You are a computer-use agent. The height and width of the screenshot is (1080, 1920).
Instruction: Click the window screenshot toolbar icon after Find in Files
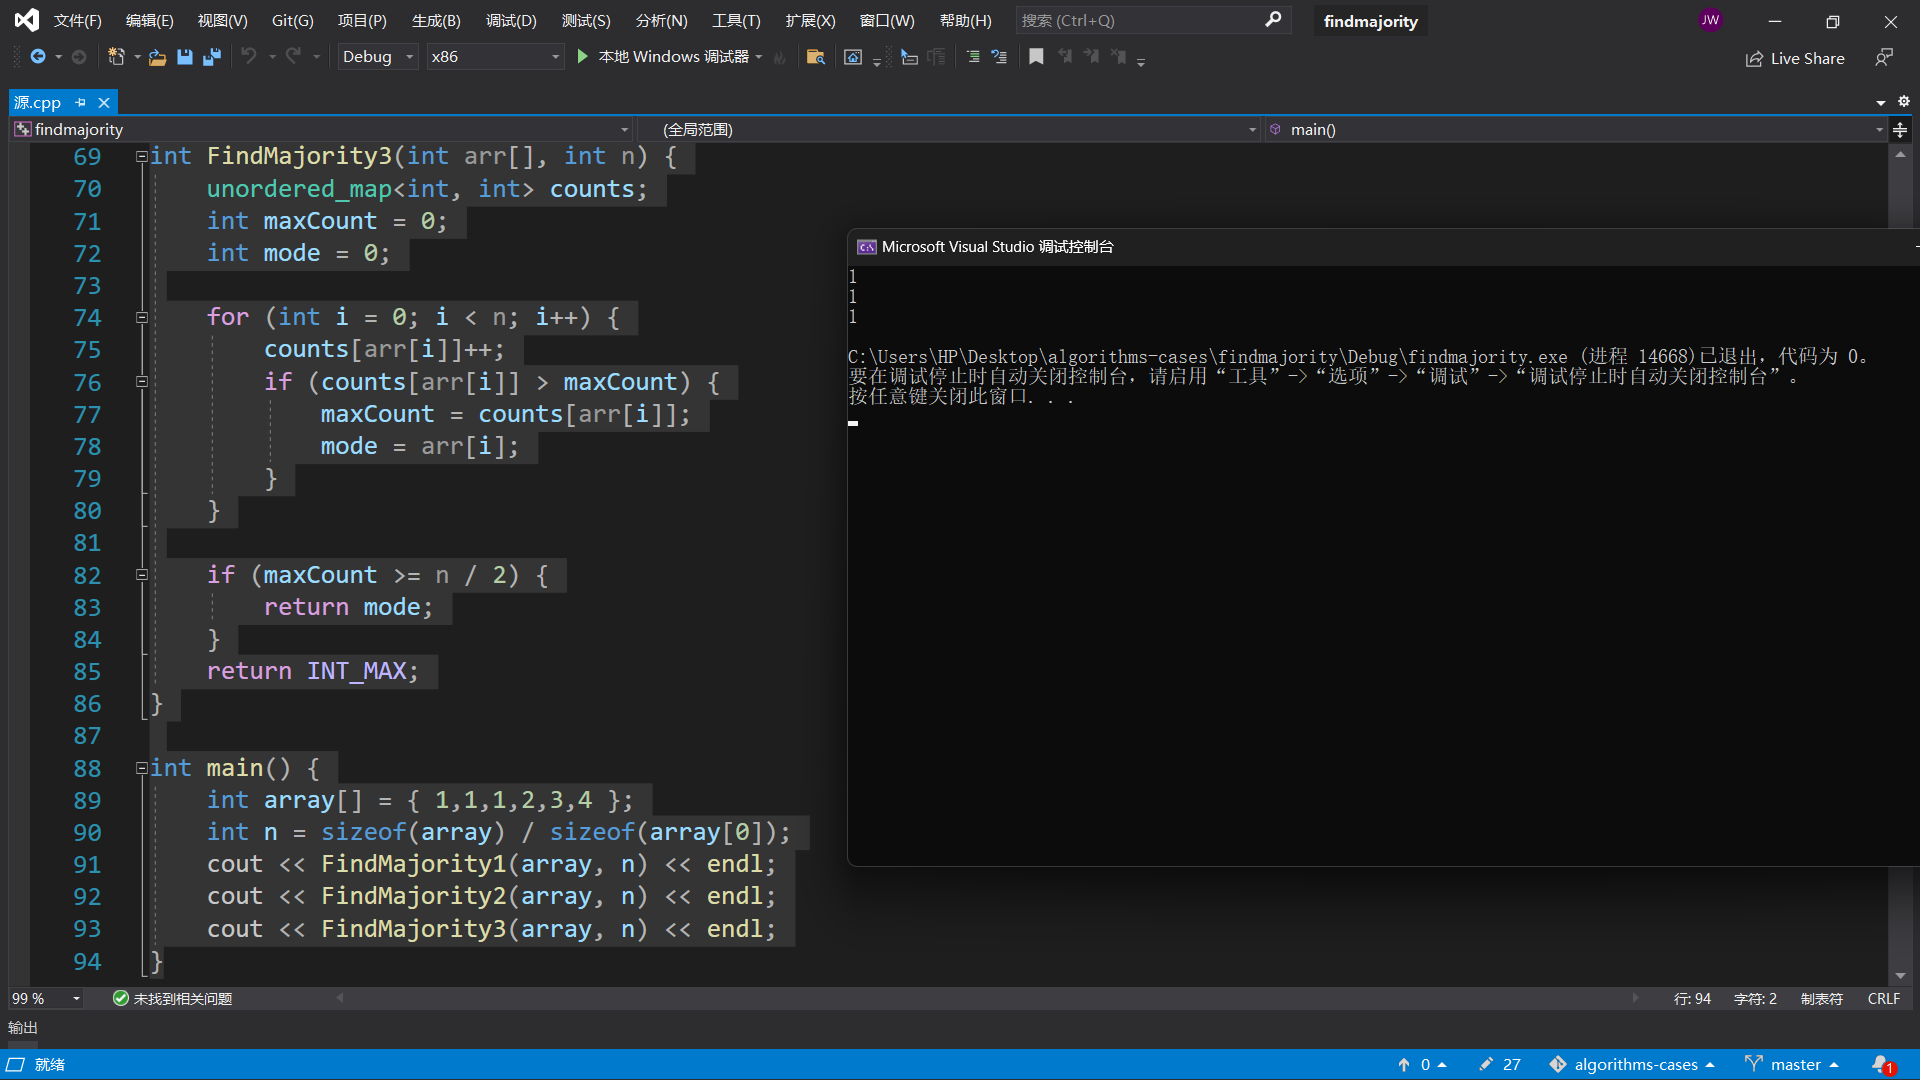(853, 57)
